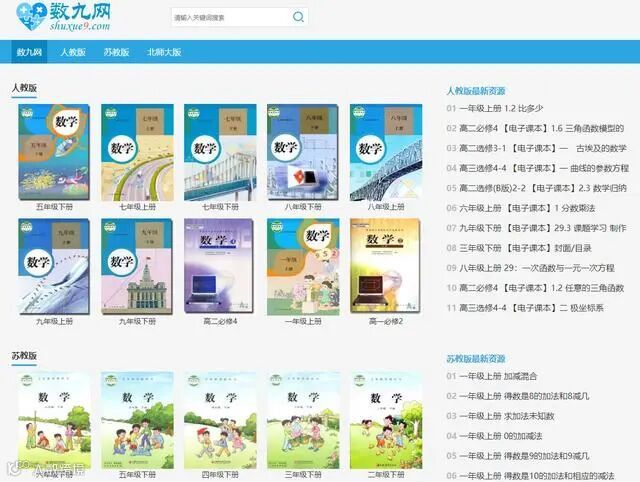The height and width of the screenshot is (482, 640).
Task: Switch to the 北师大版 nav tab
Action: pos(164,52)
